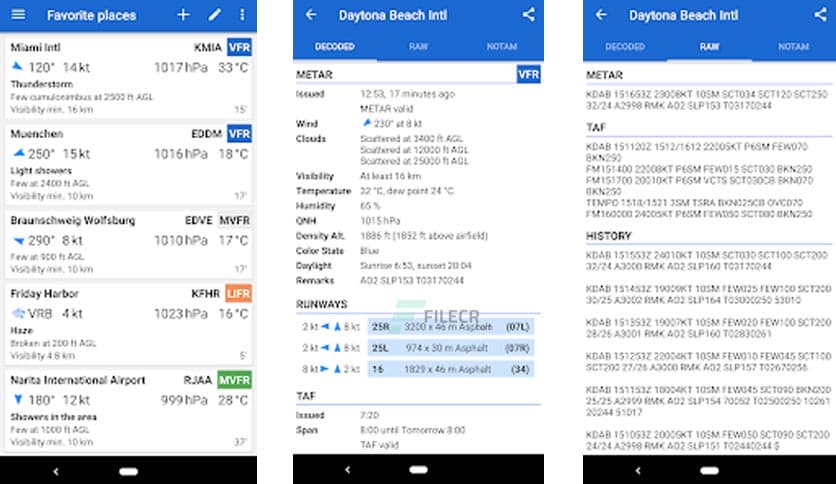
Task: Tap the EDDM airport code
Action: (206, 134)
